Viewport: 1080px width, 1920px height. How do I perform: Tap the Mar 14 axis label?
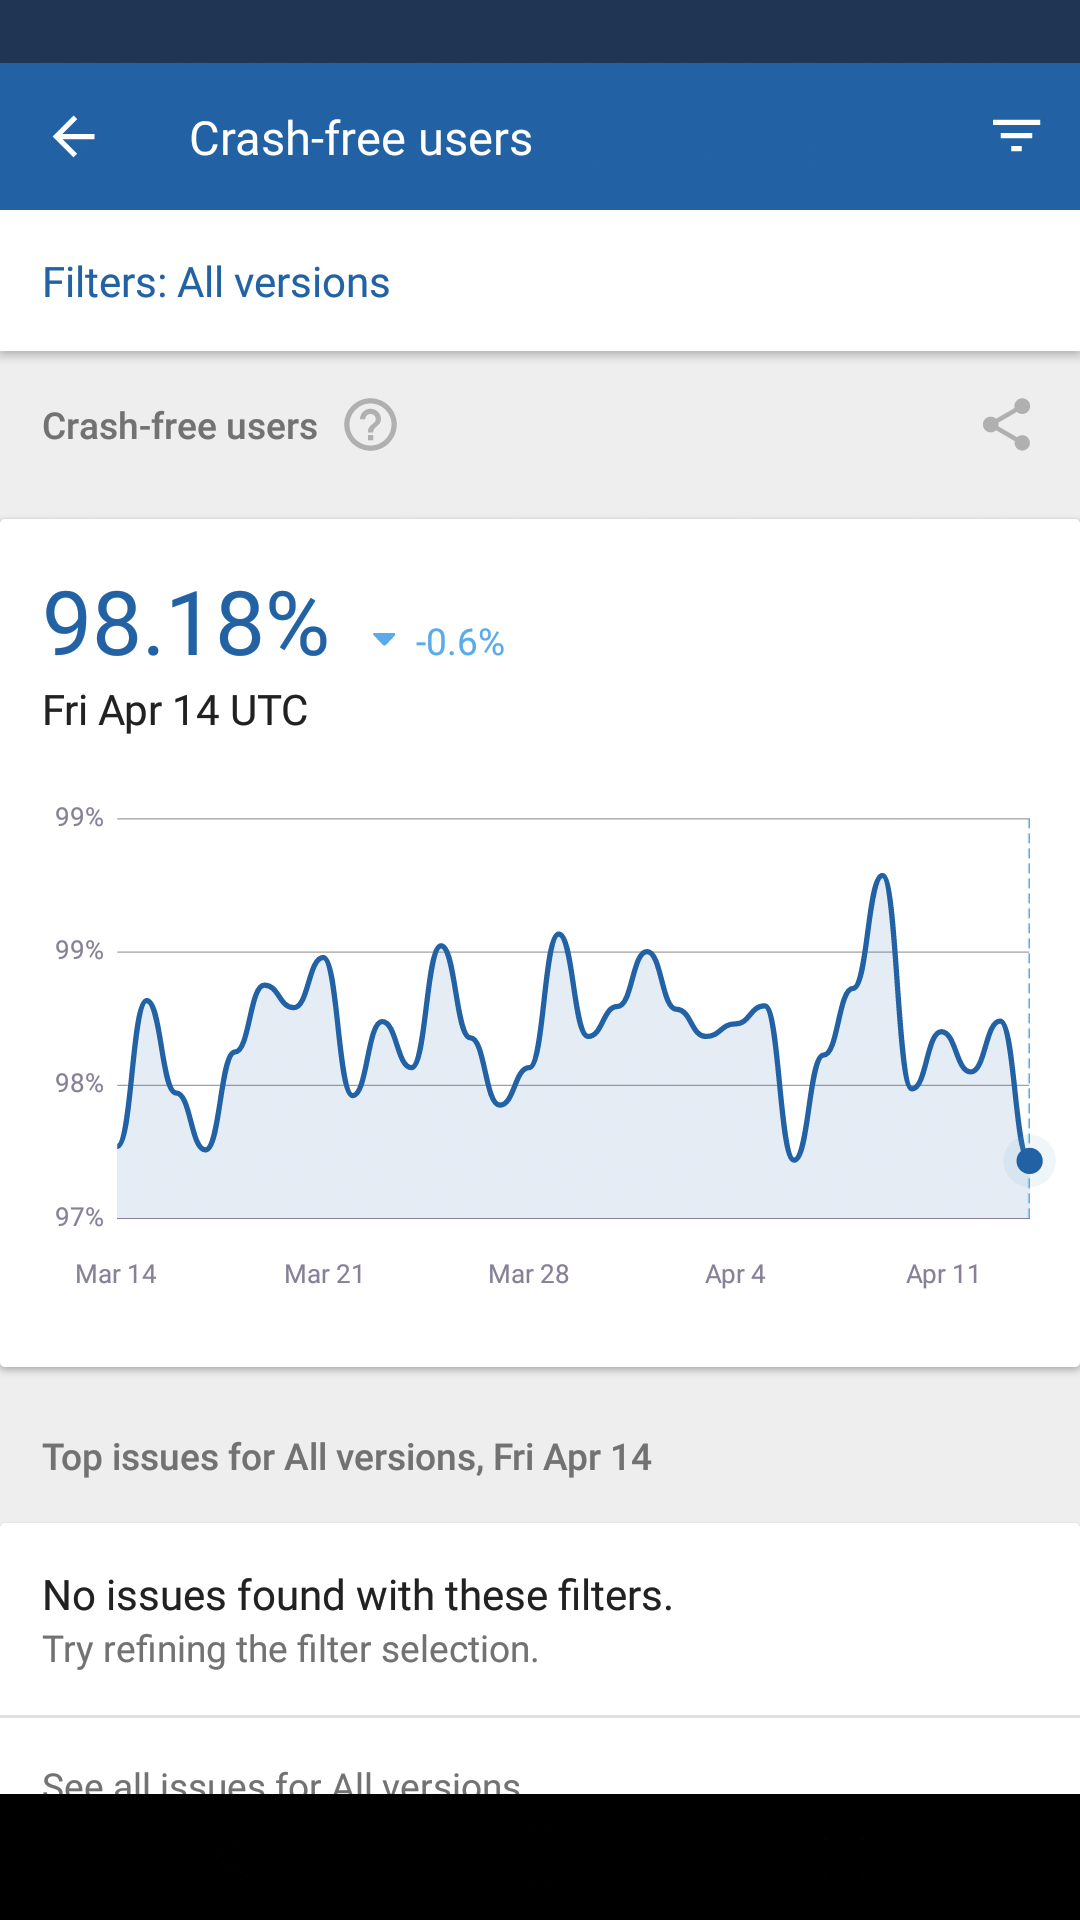116,1274
